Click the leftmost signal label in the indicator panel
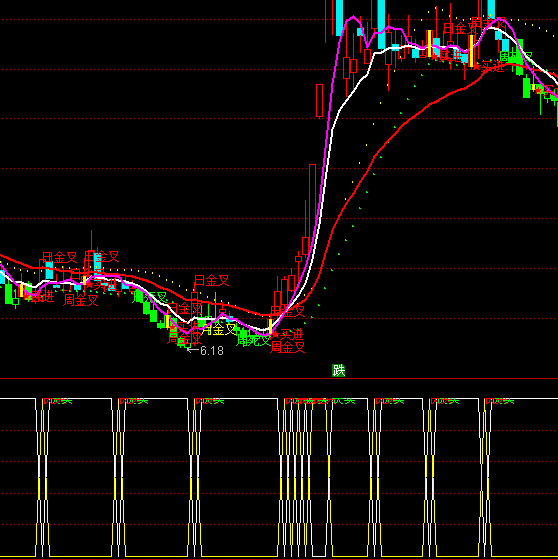 (x=58, y=401)
